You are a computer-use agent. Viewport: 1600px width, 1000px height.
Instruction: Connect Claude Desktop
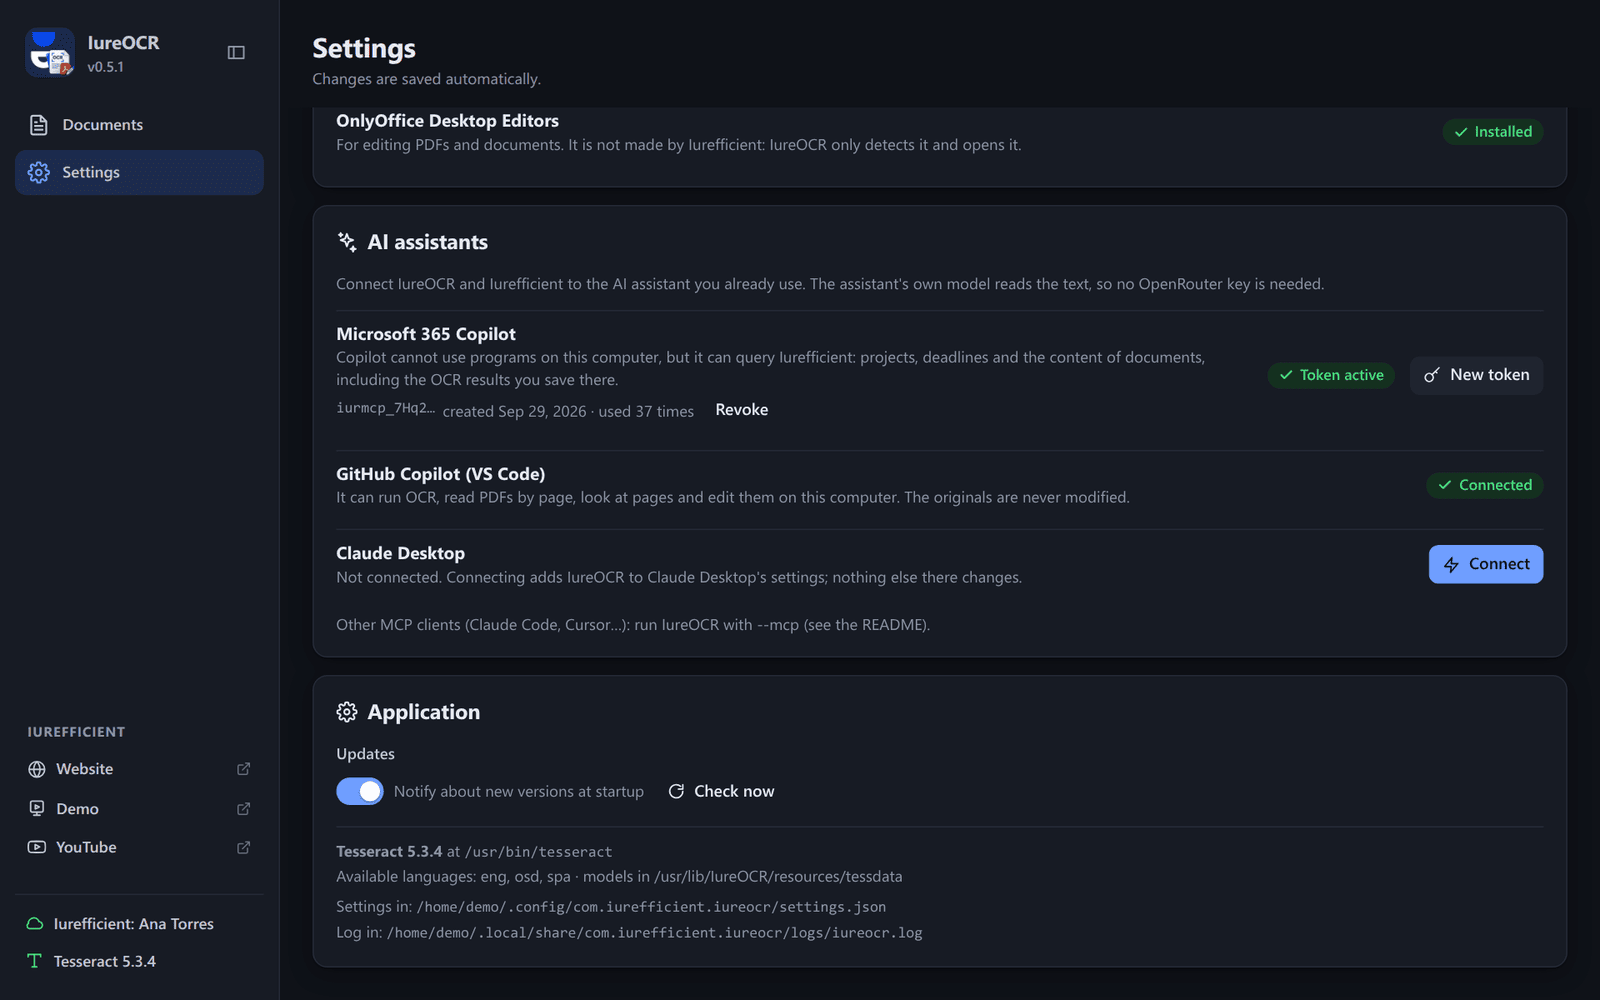pos(1486,564)
